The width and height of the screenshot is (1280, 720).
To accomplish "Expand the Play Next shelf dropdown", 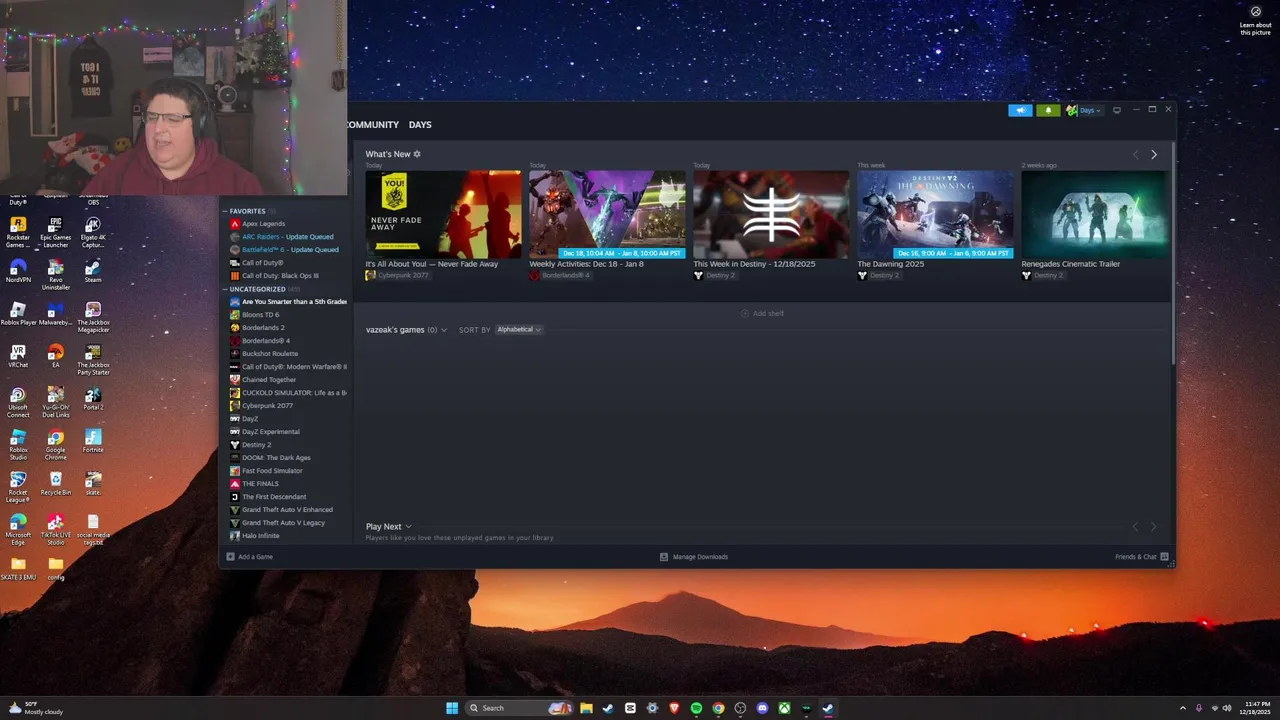I will [408, 527].
